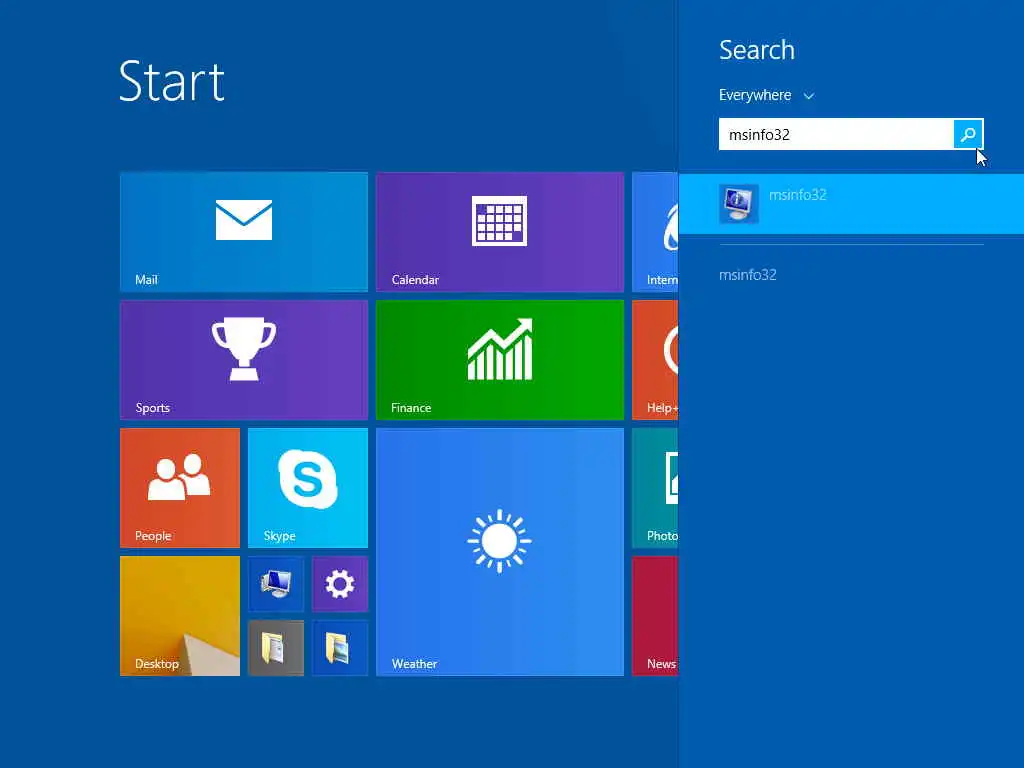Open the PC settings gear tile
Image resolution: width=1024 pixels, height=768 pixels.
tap(340, 584)
